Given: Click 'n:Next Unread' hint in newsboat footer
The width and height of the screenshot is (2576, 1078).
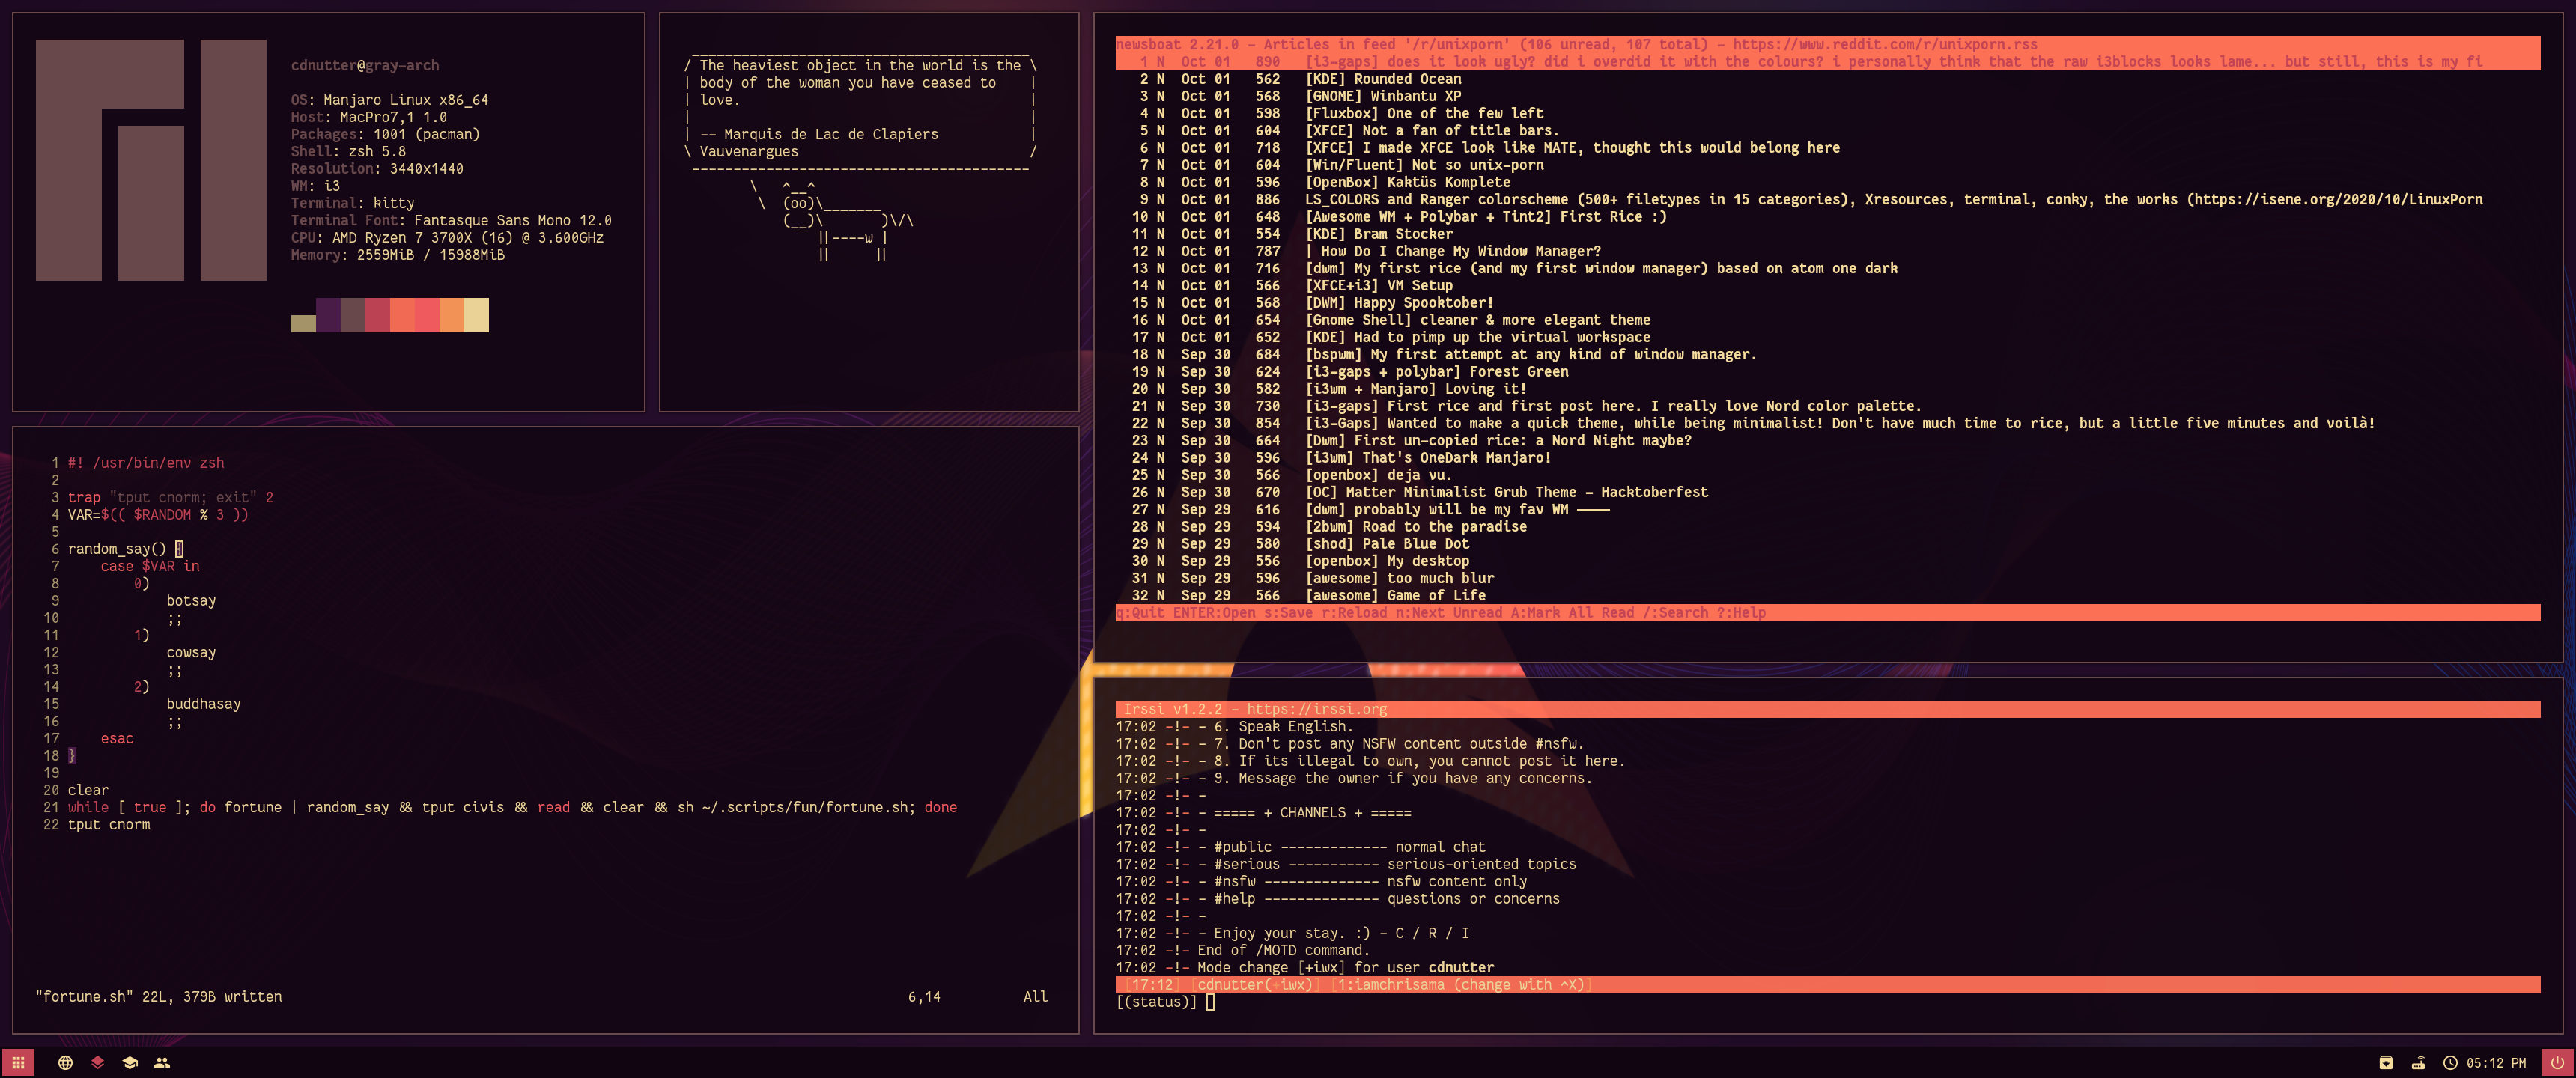Looking at the screenshot, I should coord(1449,613).
